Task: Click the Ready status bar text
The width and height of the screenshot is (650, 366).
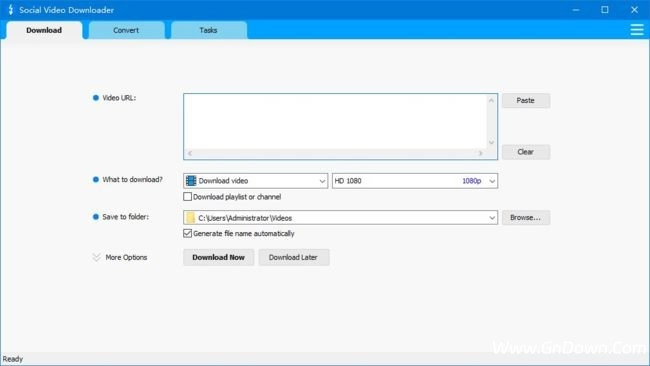Action: pos(13,359)
